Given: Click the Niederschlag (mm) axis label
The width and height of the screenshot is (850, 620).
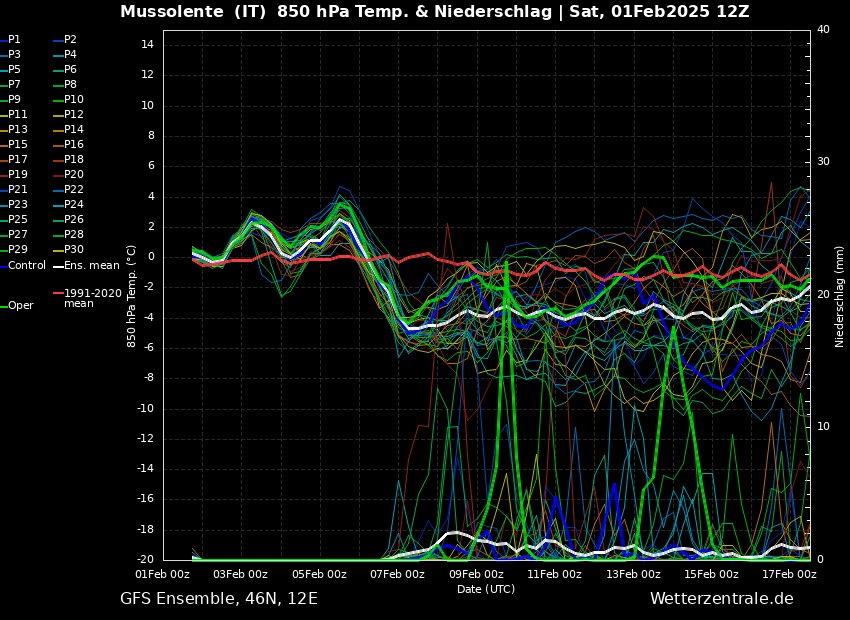Looking at the screenshot, I should 839,296.
